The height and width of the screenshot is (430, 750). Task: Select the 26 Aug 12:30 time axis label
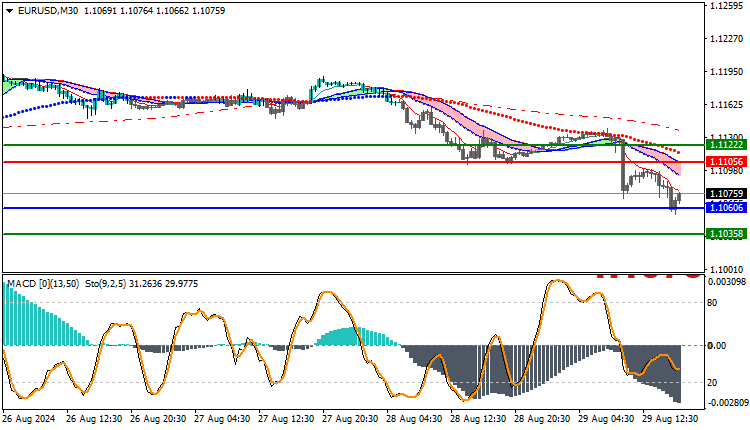tap(94, 419)
